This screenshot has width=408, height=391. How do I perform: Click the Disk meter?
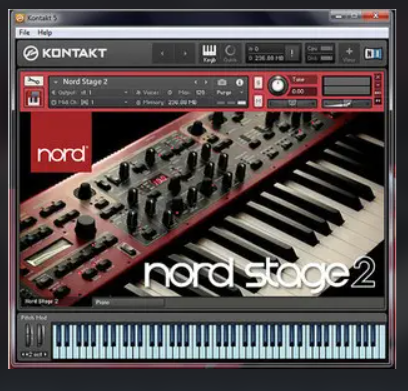[320, 58]
